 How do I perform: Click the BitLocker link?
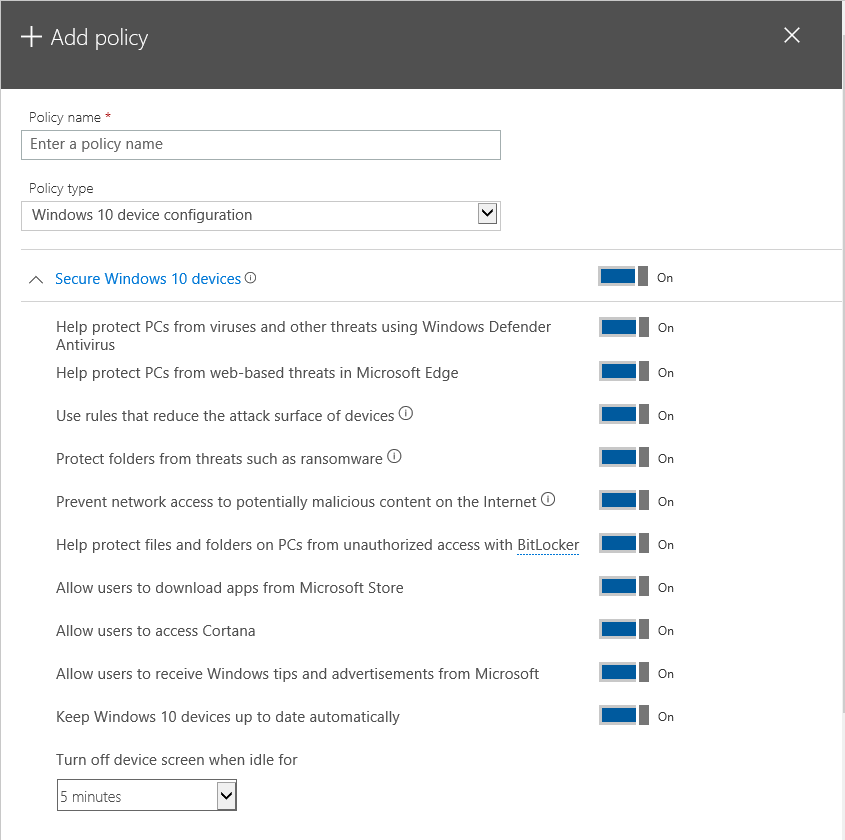[548, 545]
